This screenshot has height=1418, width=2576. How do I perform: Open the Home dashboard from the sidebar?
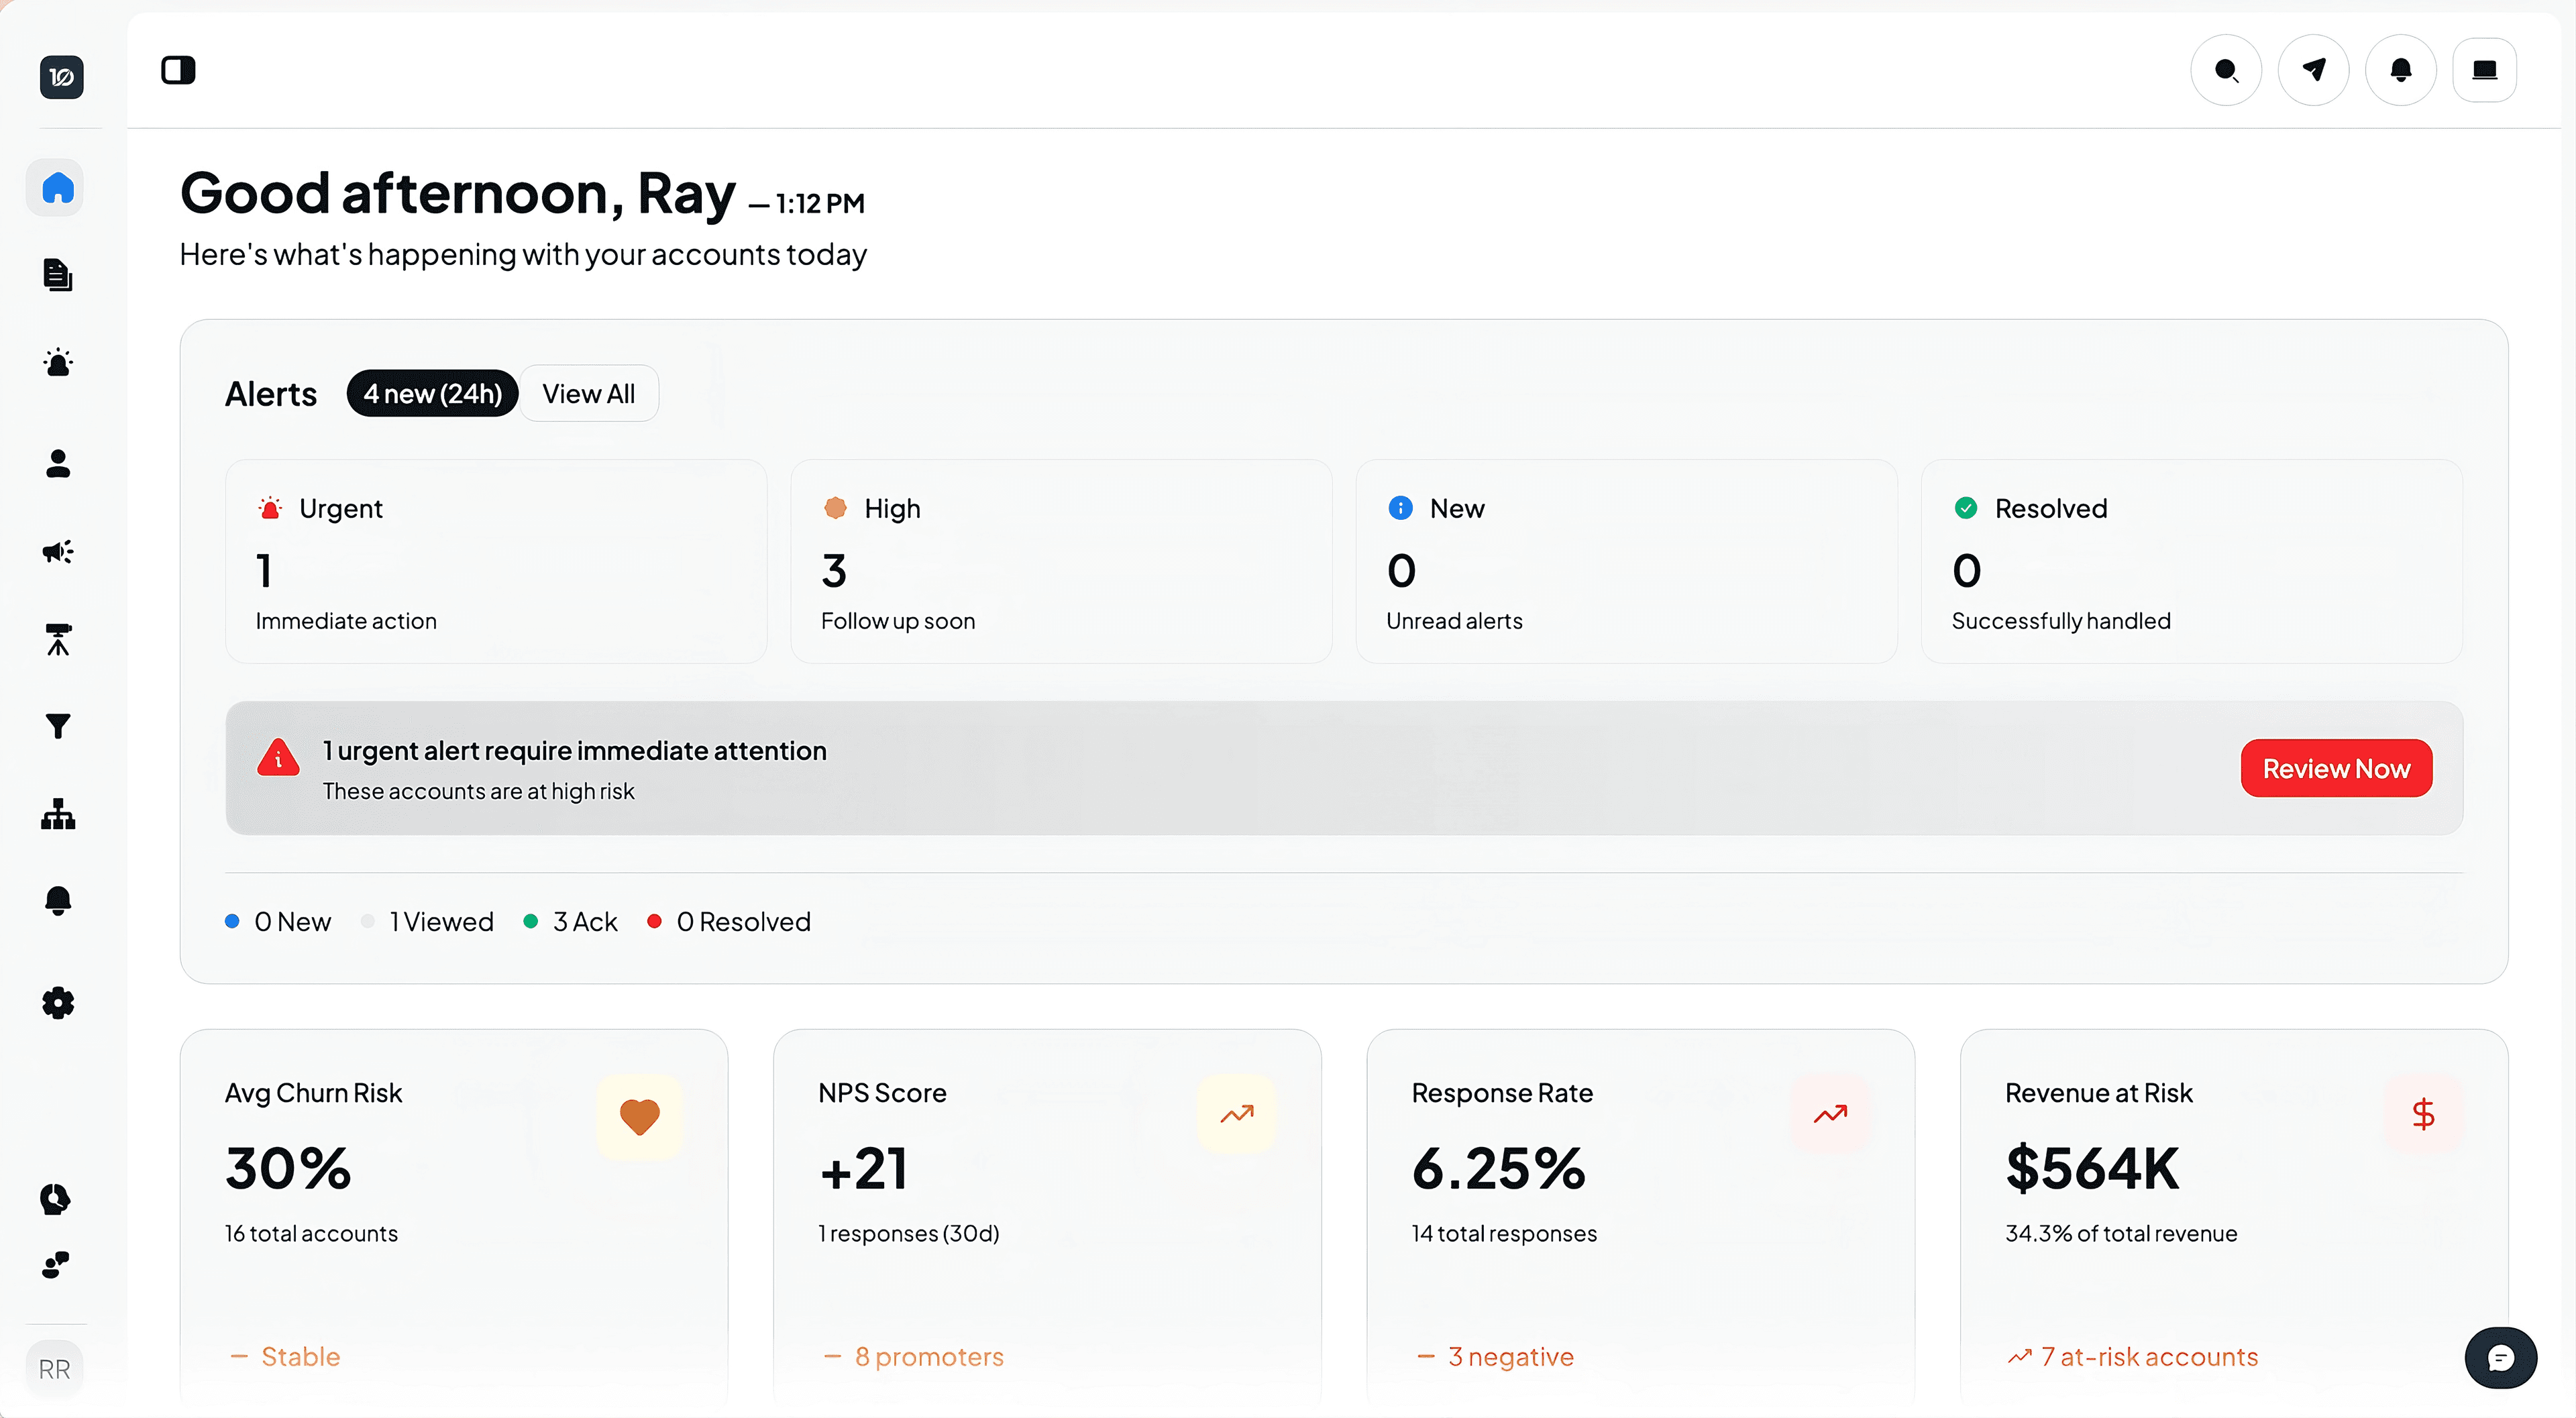[x=56, y=188]
